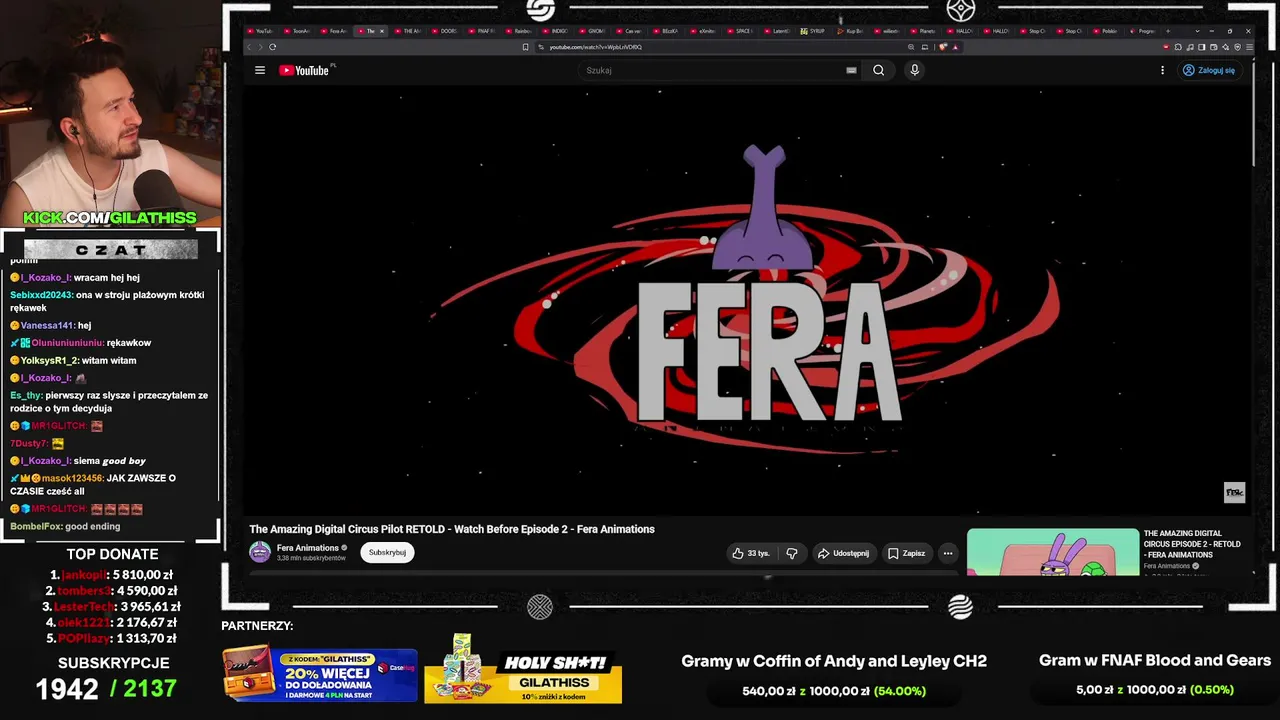Click Zaloguj się sign-in button
Viewport: 1280px width, 720px height.
click(1209, 70)
